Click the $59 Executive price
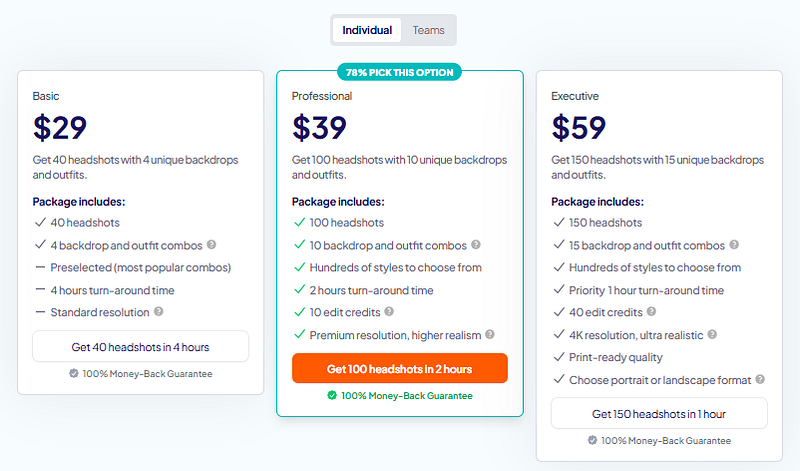 coord(579,127)
